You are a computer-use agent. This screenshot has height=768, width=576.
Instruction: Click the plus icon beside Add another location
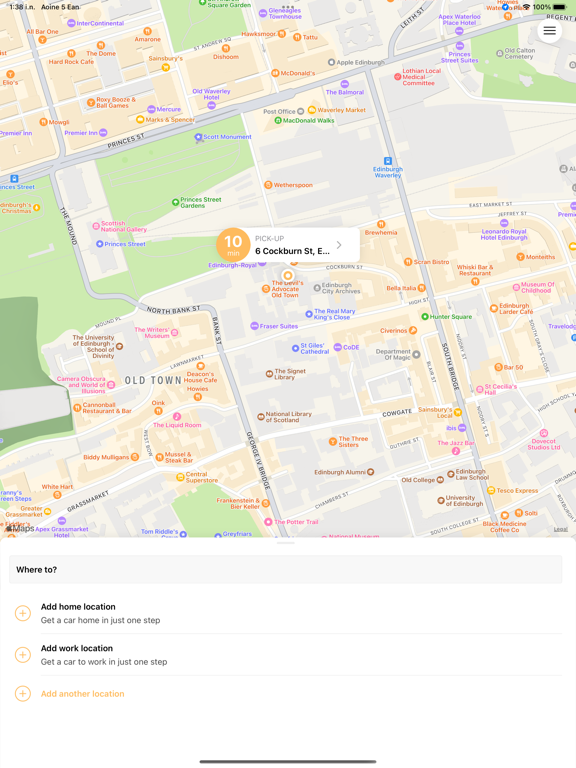pos(23,694)
